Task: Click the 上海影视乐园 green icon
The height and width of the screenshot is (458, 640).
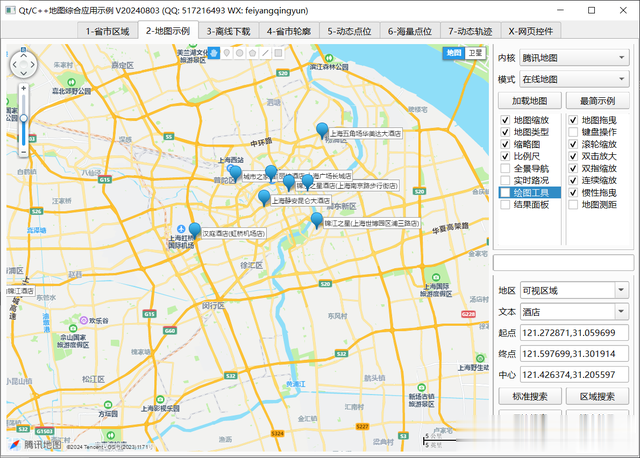Action: (x=160, y=399)
